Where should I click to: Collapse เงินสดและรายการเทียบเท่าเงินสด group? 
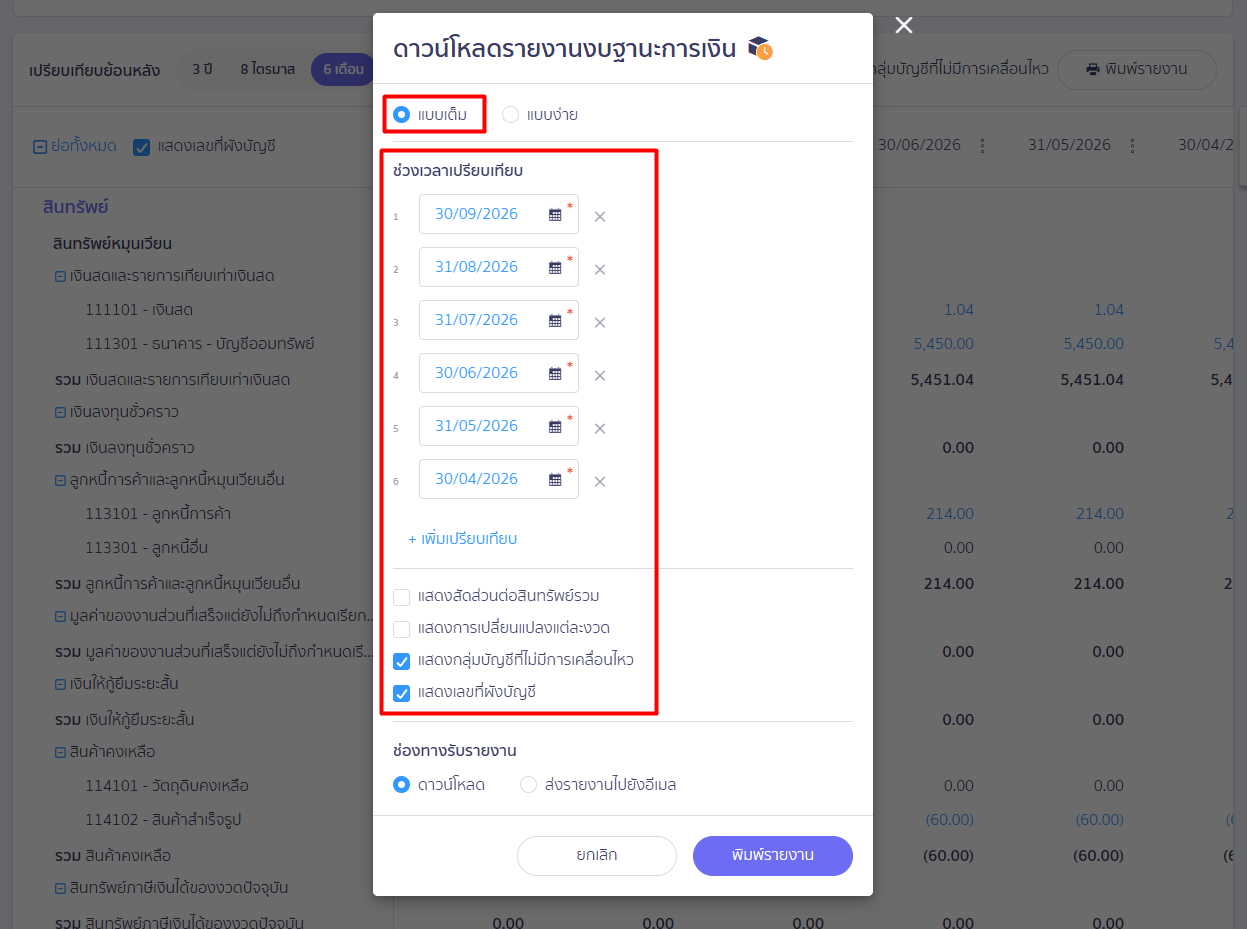(x=60, y=276)
